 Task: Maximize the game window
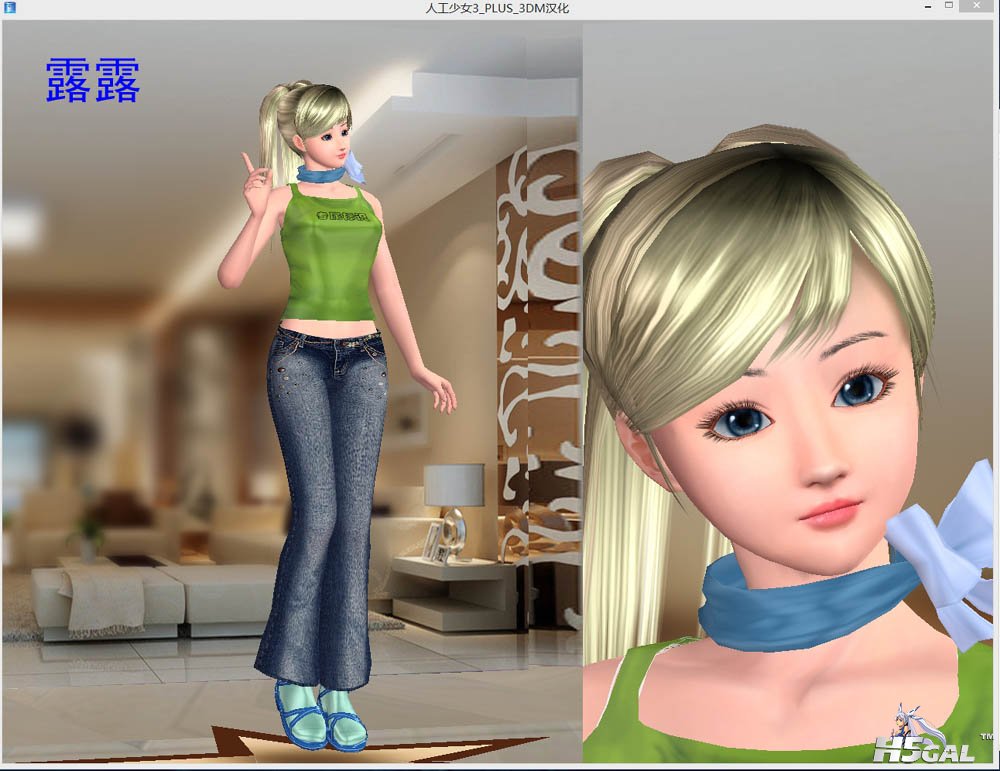tap(949, 7)
